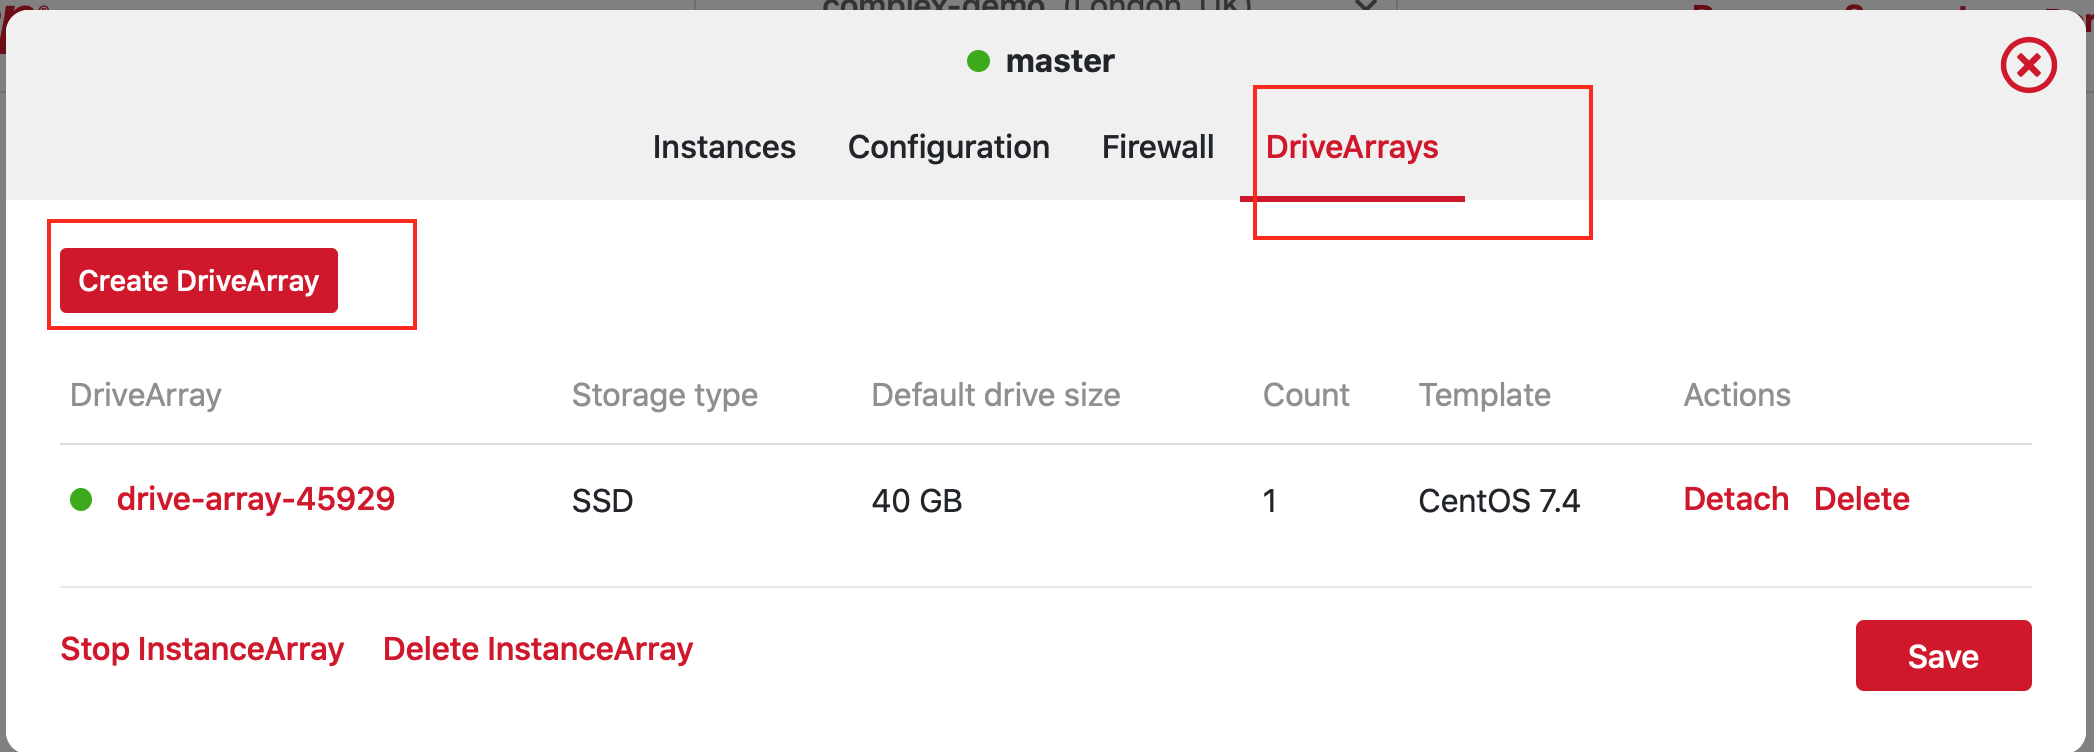Select the DriveArrays tab
Image resolution: width=2094 pixels, height=752 pixels.
pos(1351,147)
